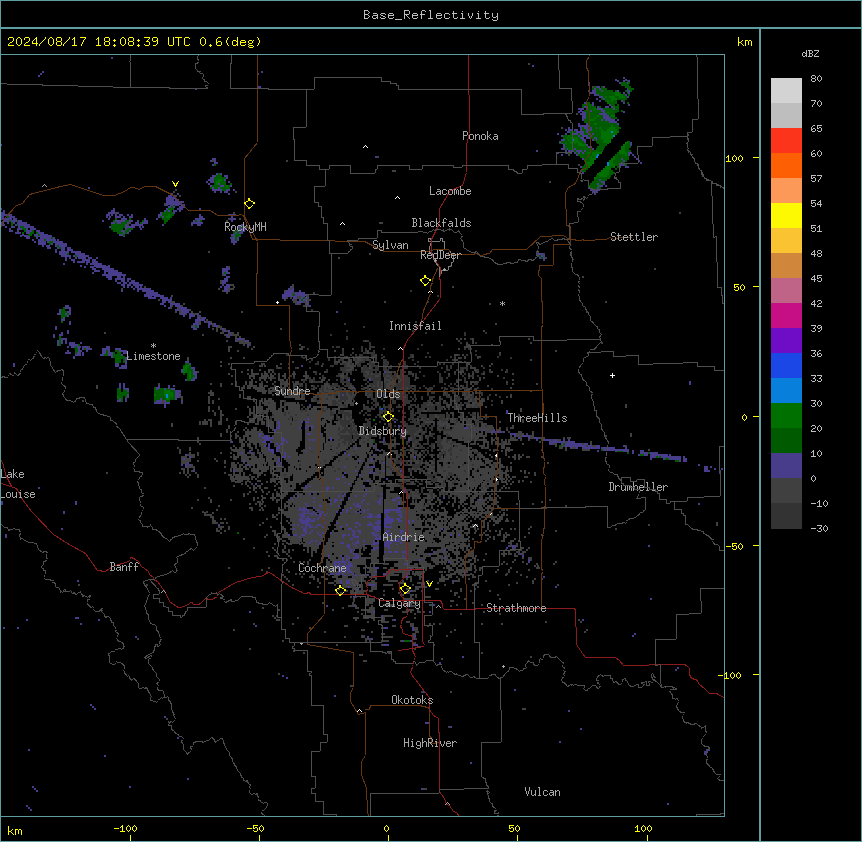Select the Olds label
The height and width of the screenshot is (842, 862).
tap(388, 394)
